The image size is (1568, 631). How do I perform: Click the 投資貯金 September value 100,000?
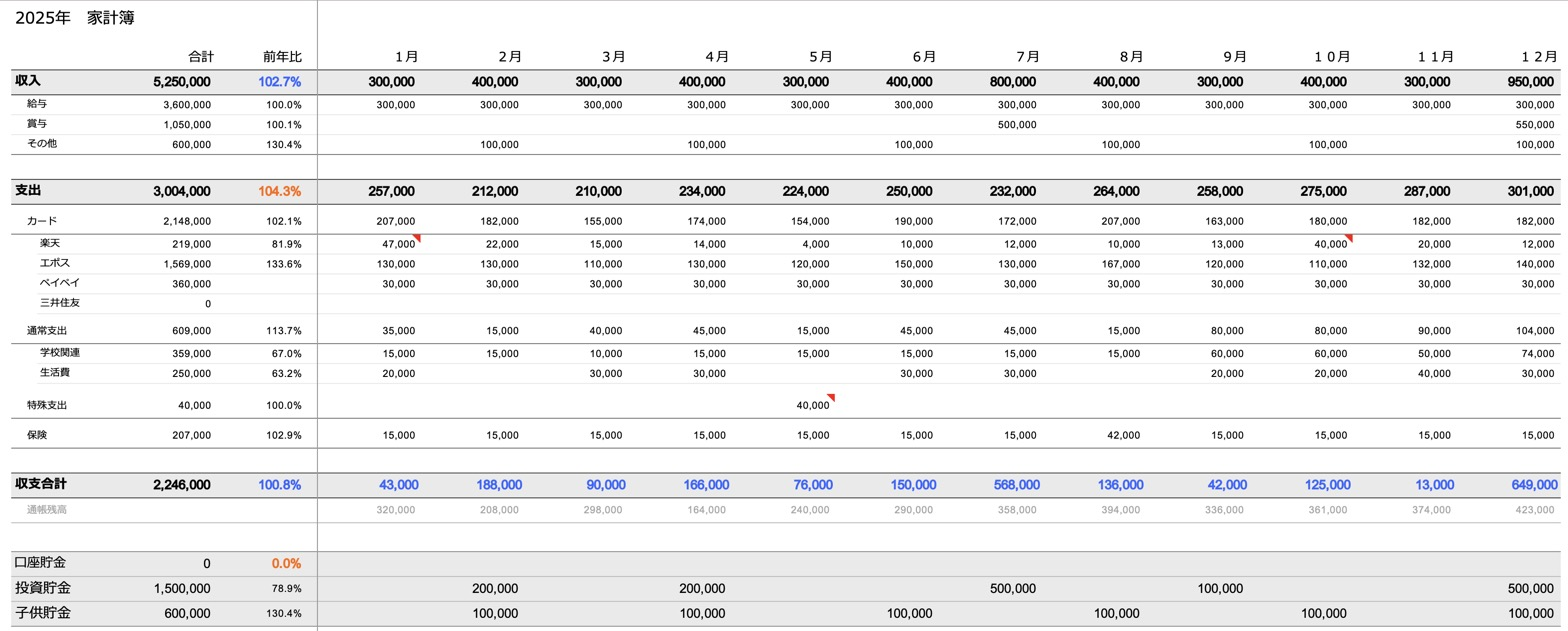1220,589
